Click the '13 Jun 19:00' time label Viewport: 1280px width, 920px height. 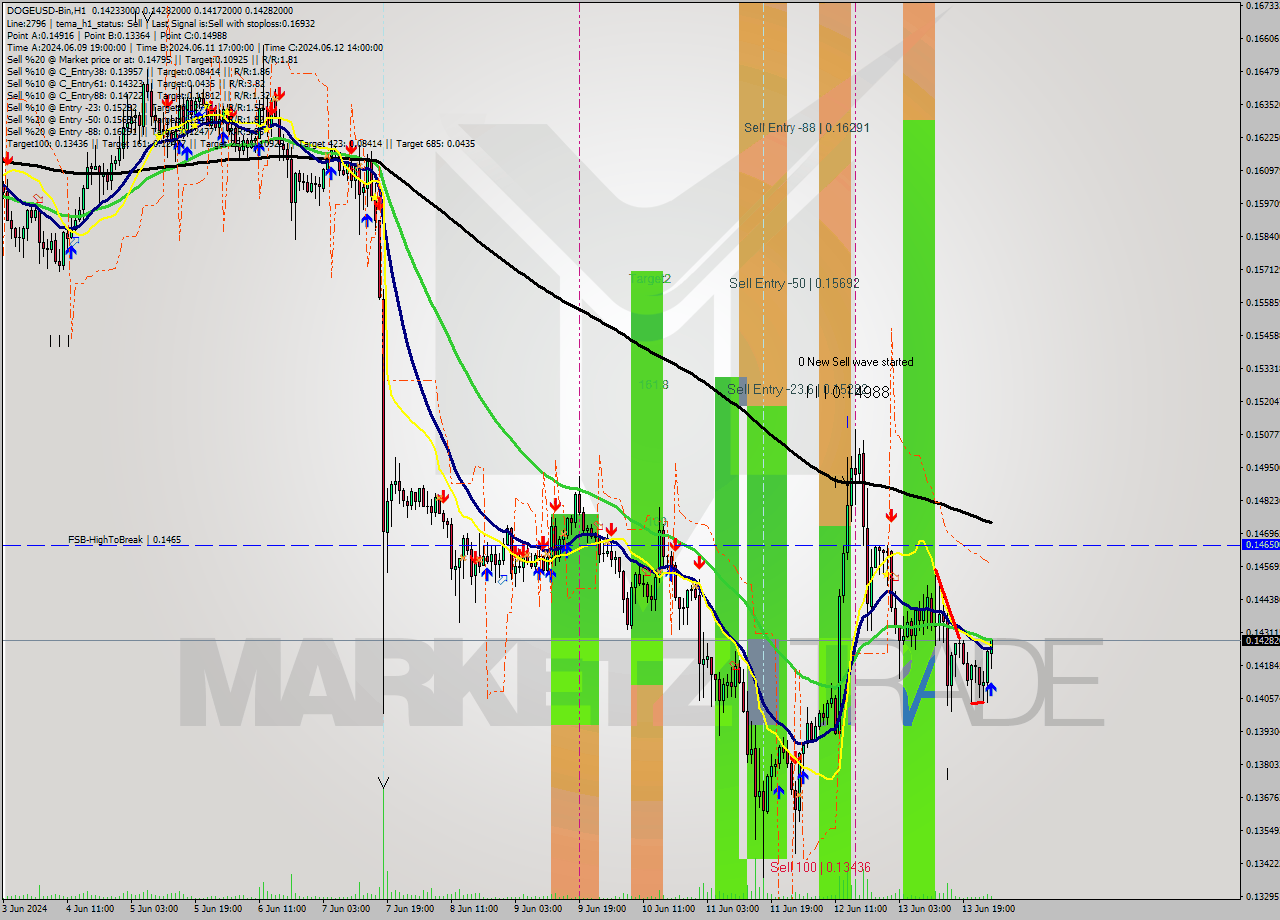[987, 909]
